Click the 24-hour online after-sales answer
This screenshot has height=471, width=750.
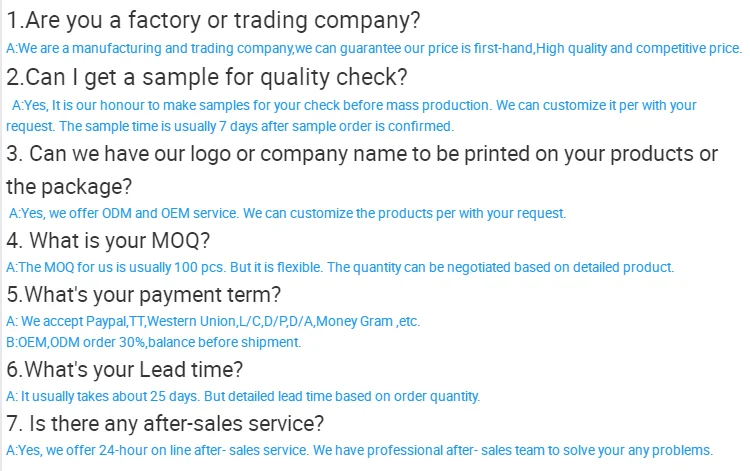tap(359, 450)
